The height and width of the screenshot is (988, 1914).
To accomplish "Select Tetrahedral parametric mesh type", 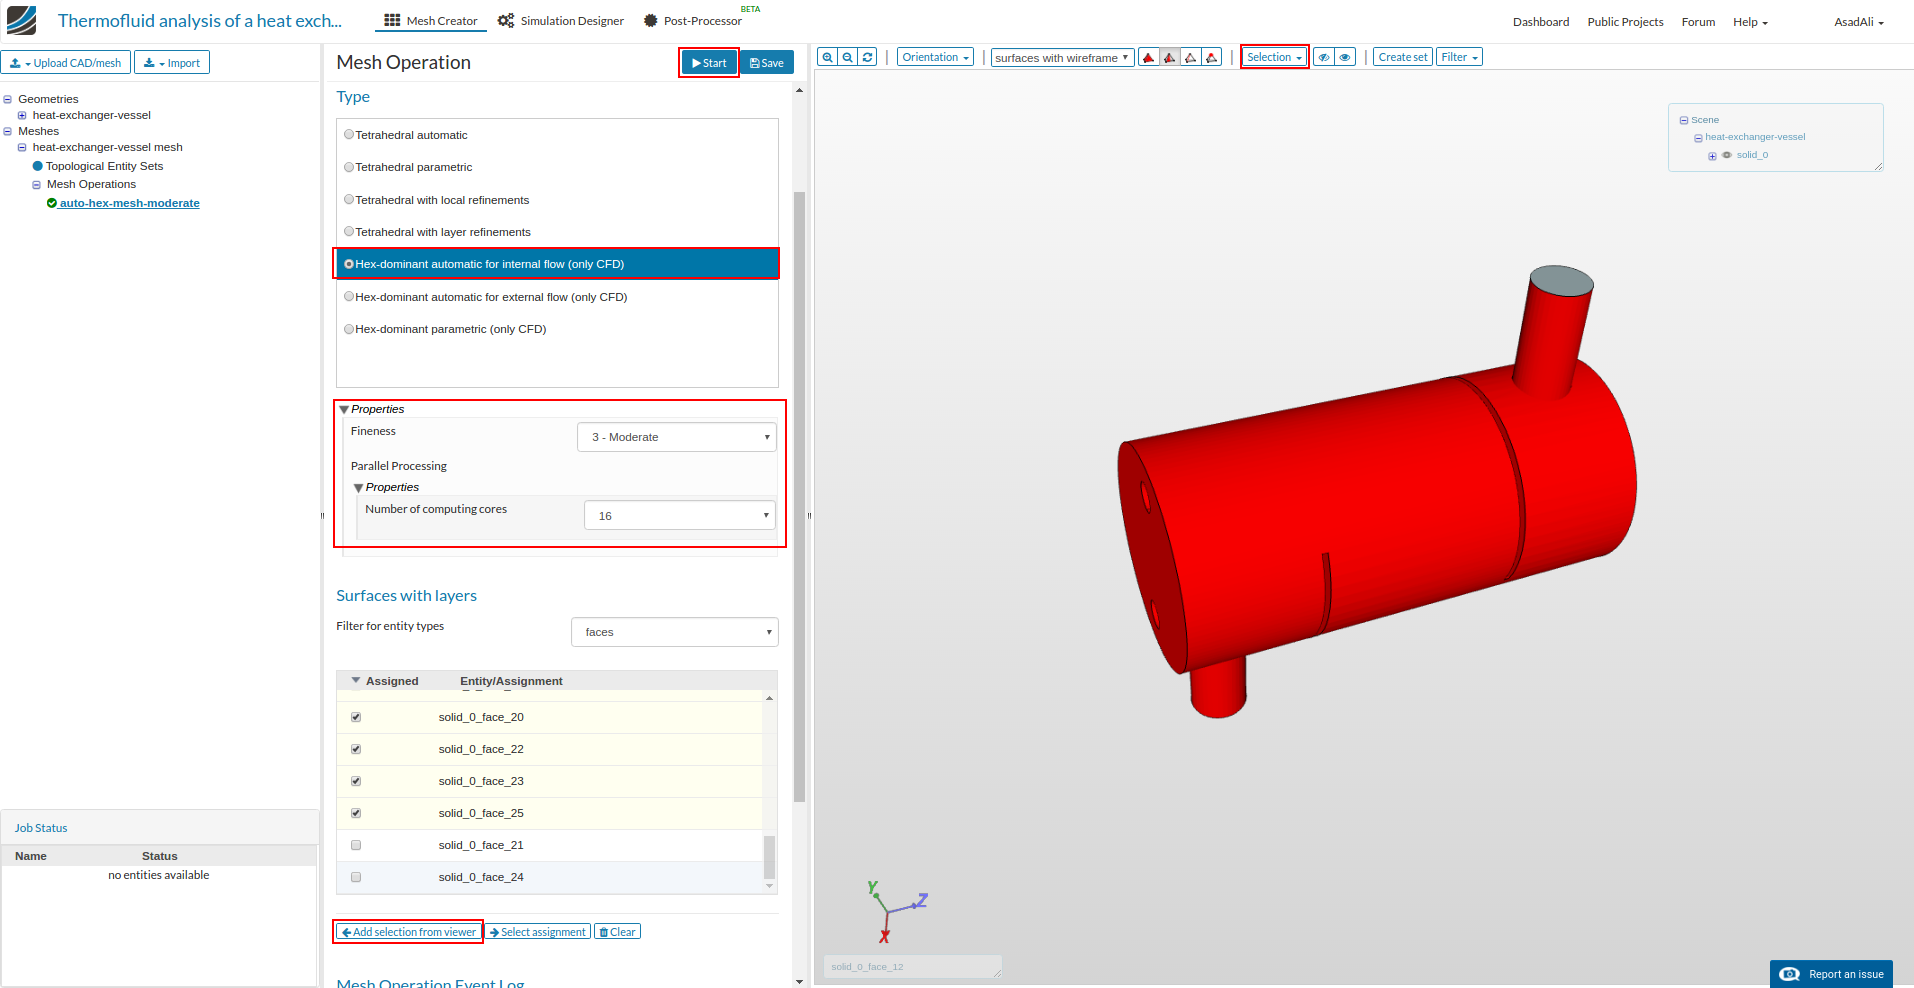I will tap(349, 167).
